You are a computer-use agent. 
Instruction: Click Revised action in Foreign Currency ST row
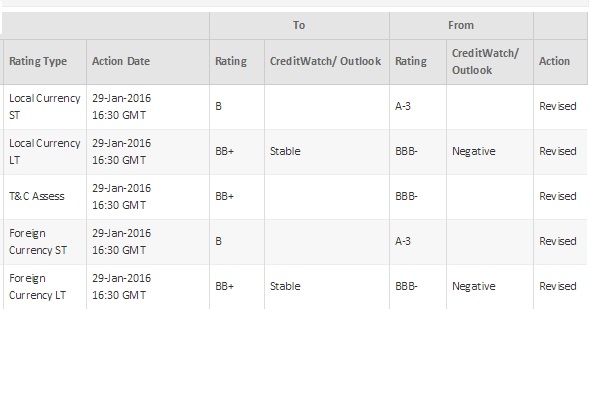click(558, 241)
